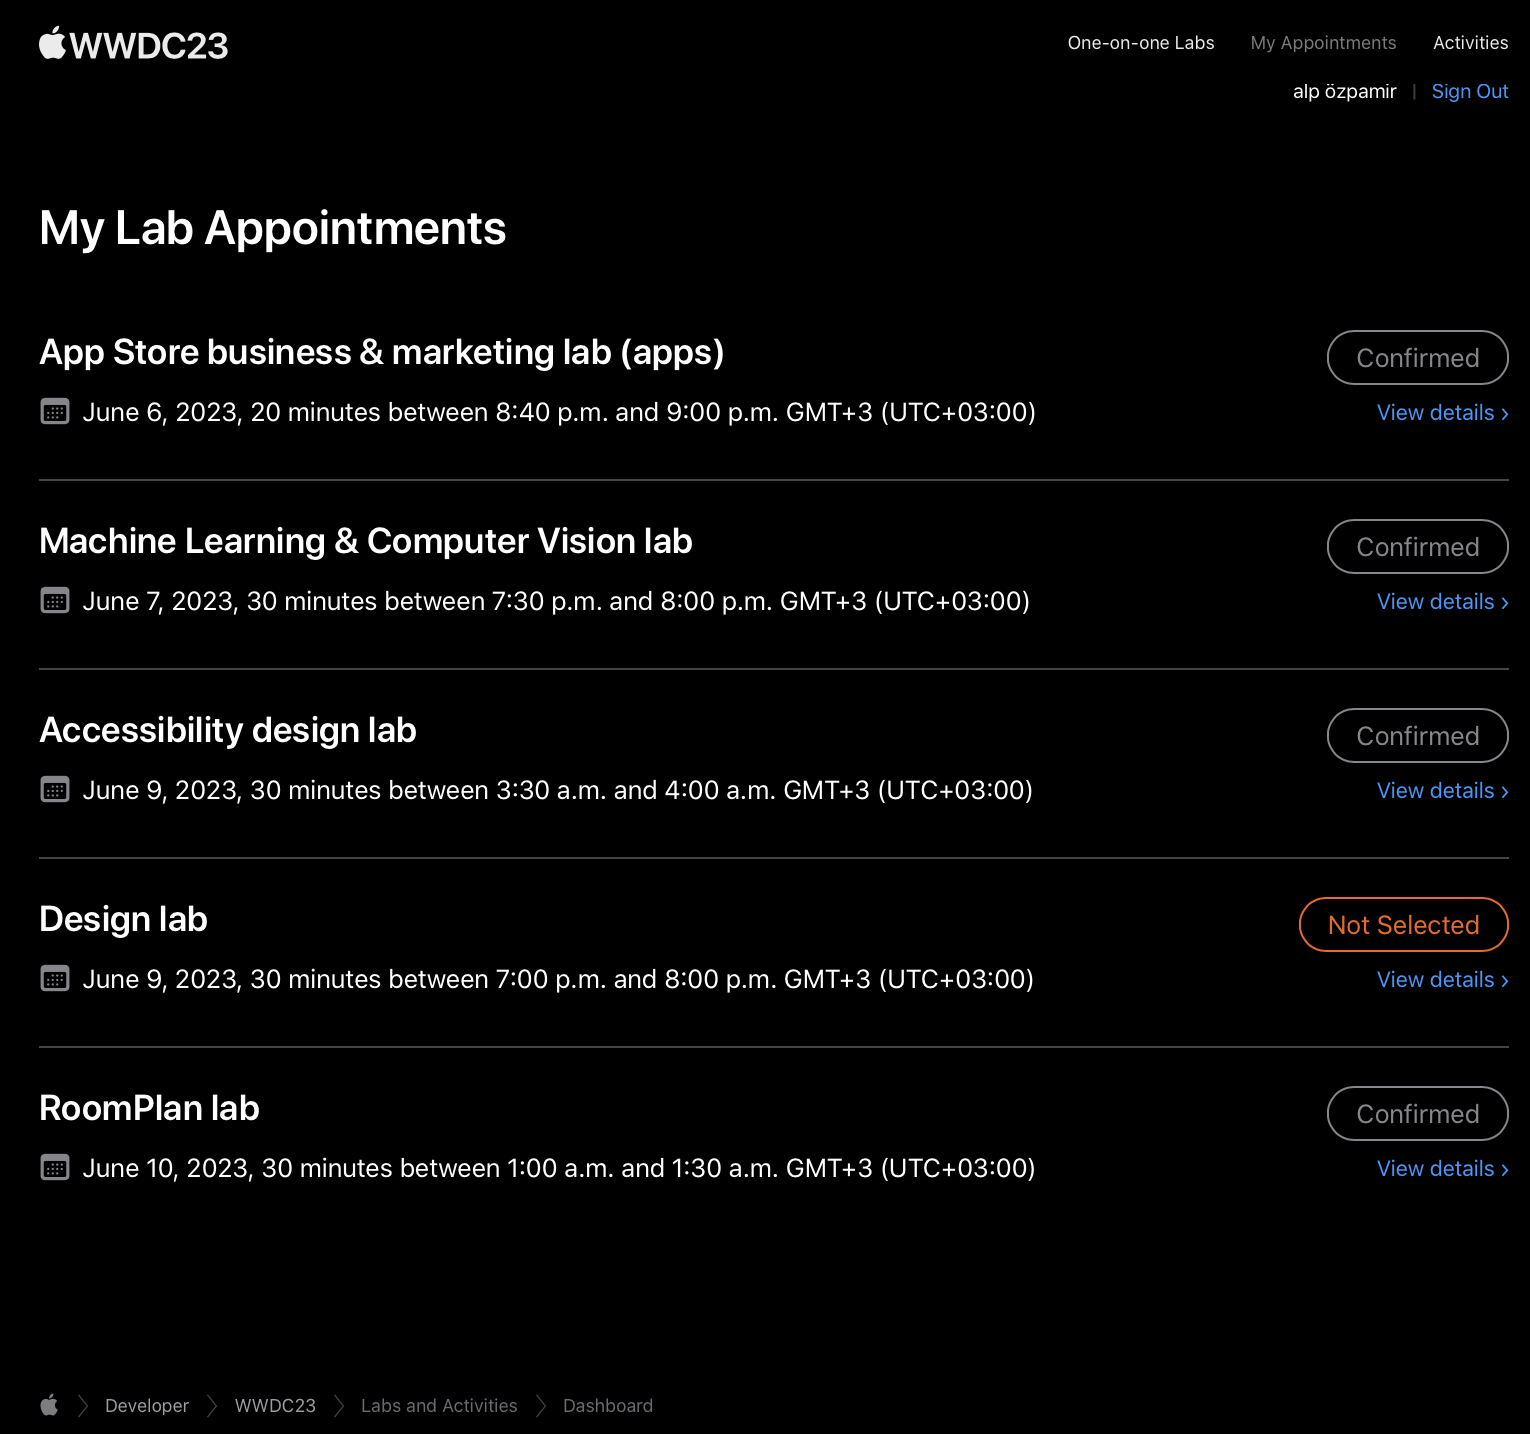This screenshot has height=1434, width=1530.
Task: Open the One-on-one Labs menu item
Action: tap(1140, 43)
